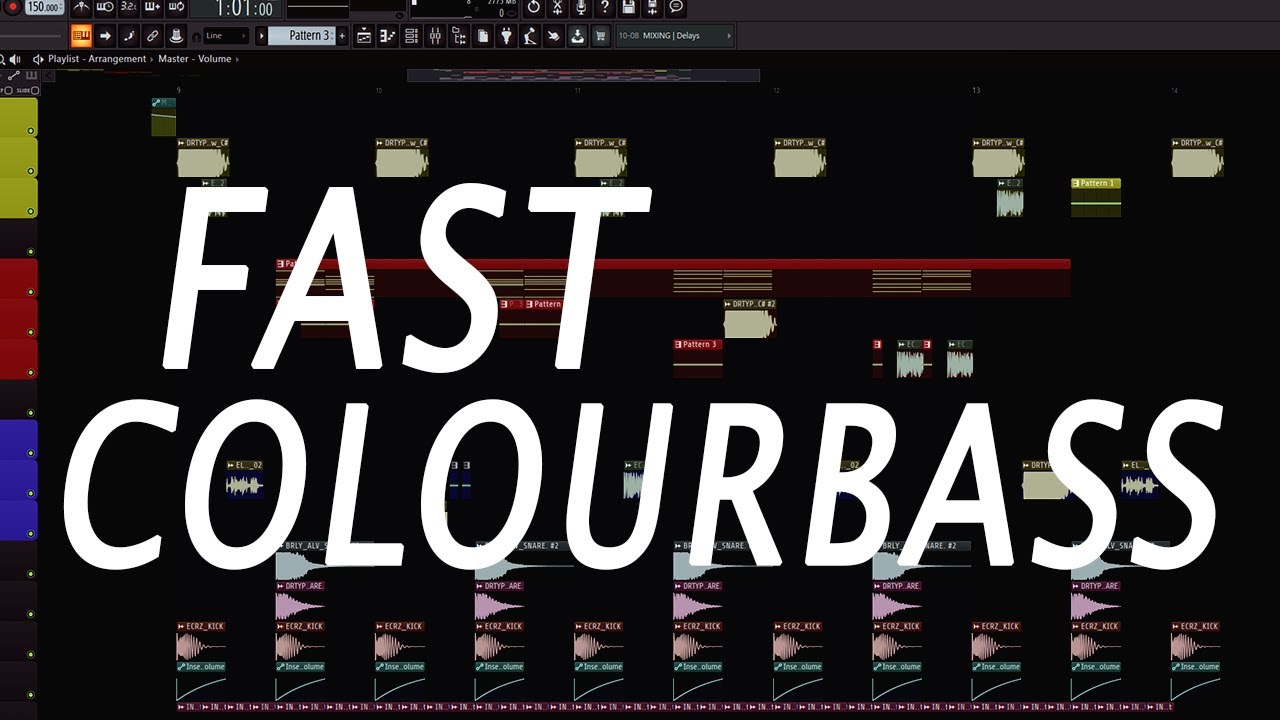Click the save floppy disk icon
The image size is (1280, 720).
tap(628, 7)
